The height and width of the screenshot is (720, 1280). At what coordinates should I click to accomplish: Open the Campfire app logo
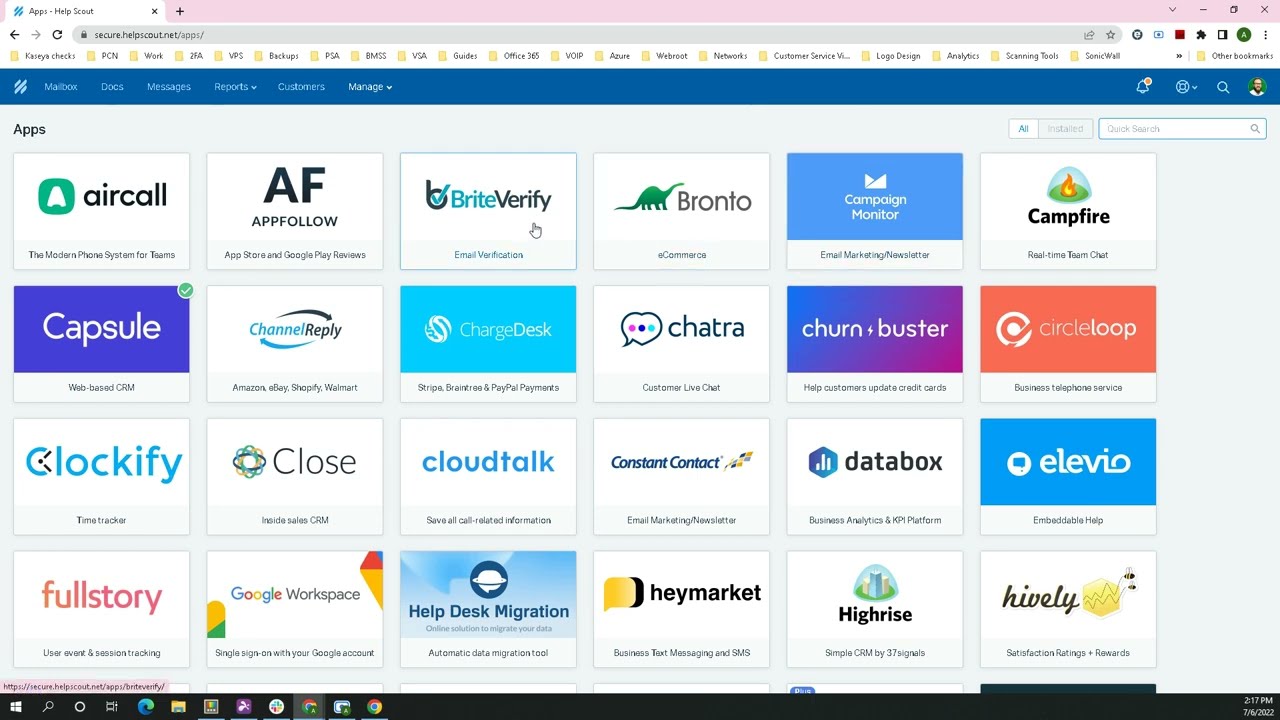pos(1068,197)
